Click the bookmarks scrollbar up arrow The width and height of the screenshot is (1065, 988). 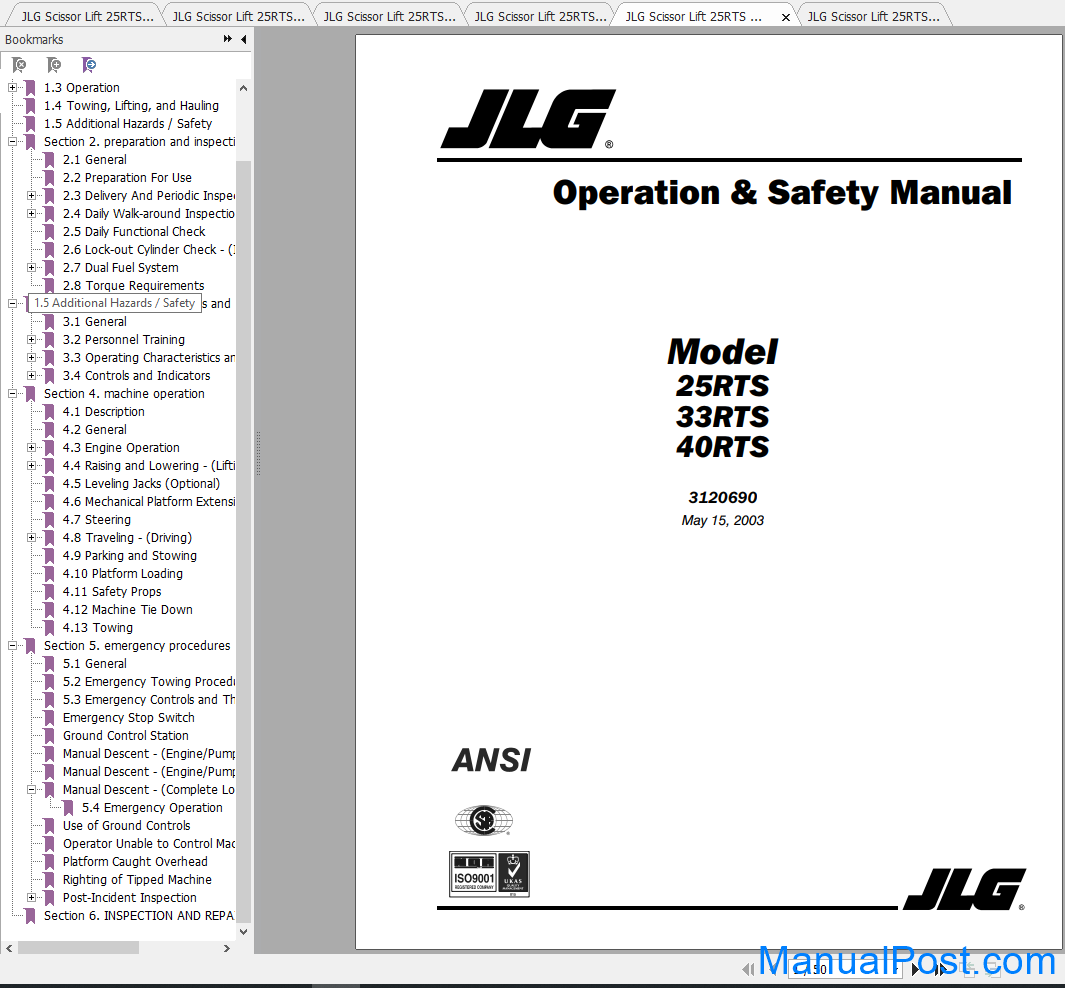[243, 88]
